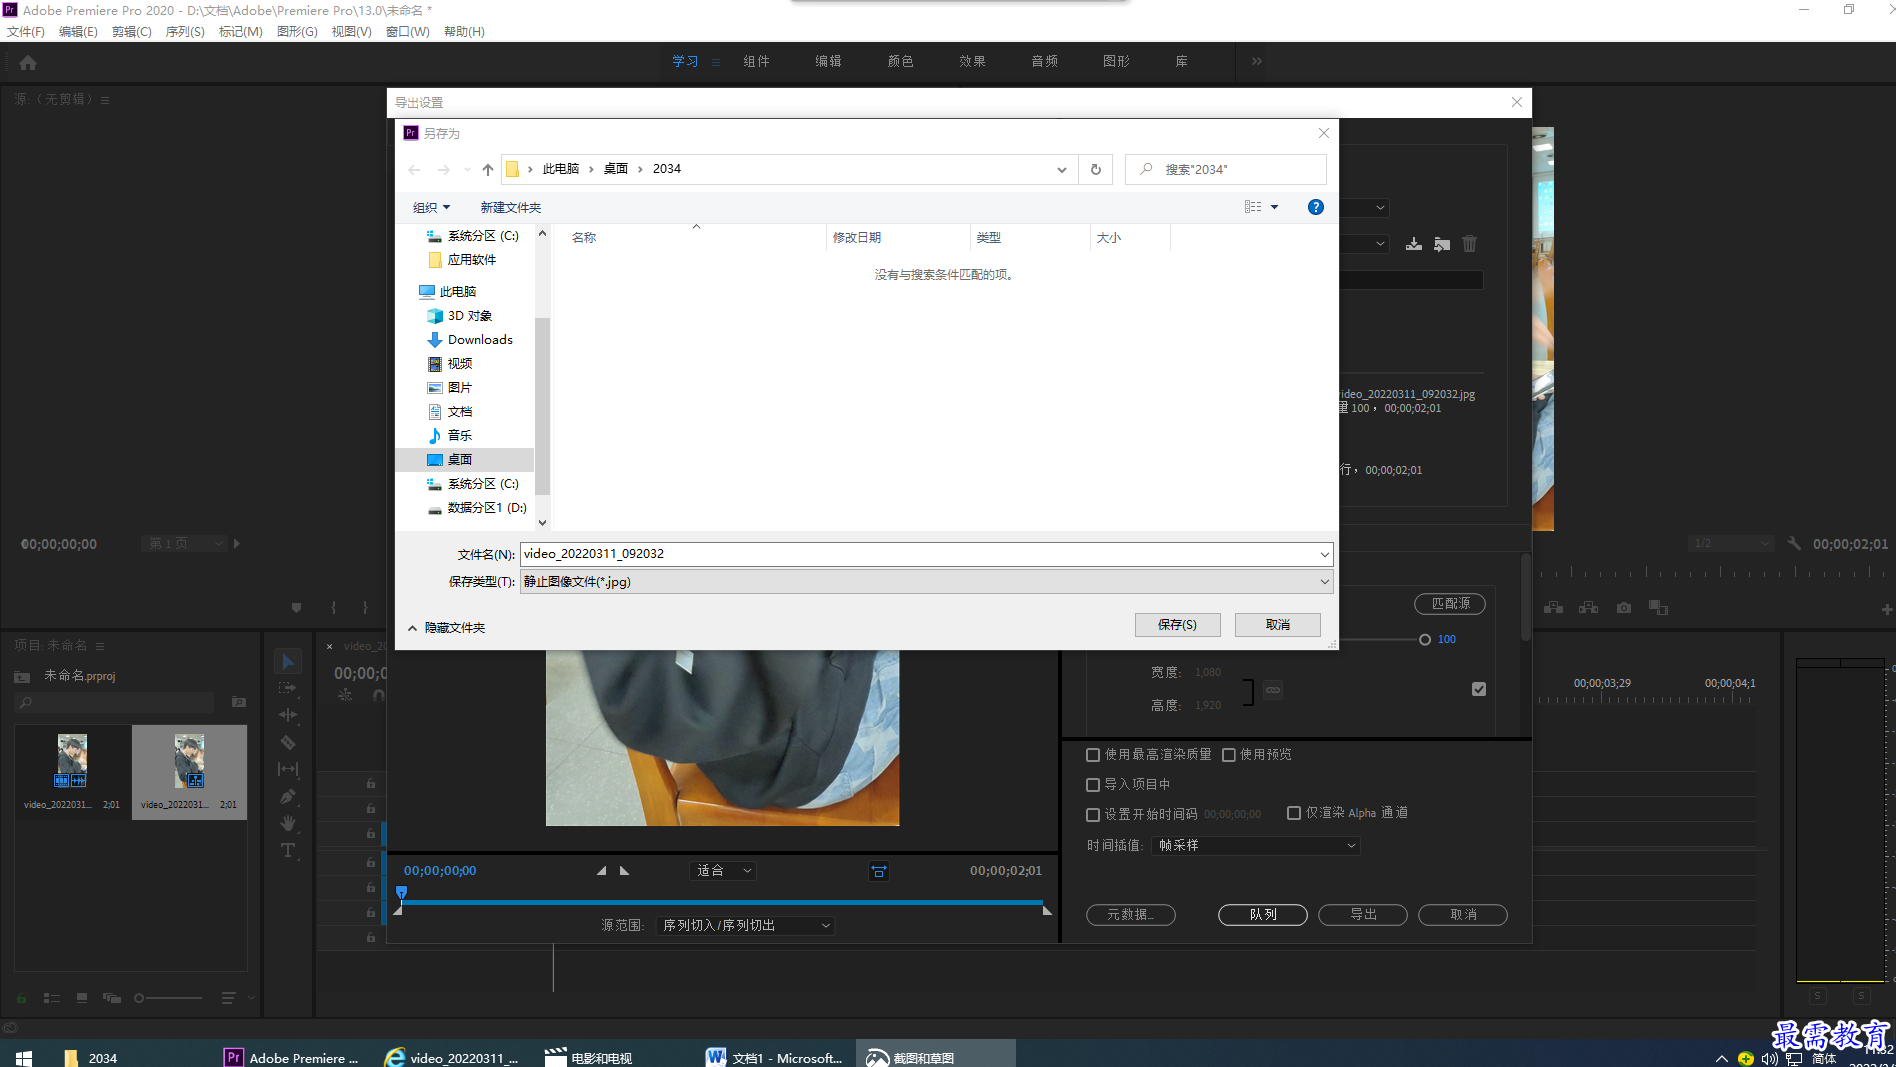Click the Metadata button
The image size is (1896, 1067).
1130,915
